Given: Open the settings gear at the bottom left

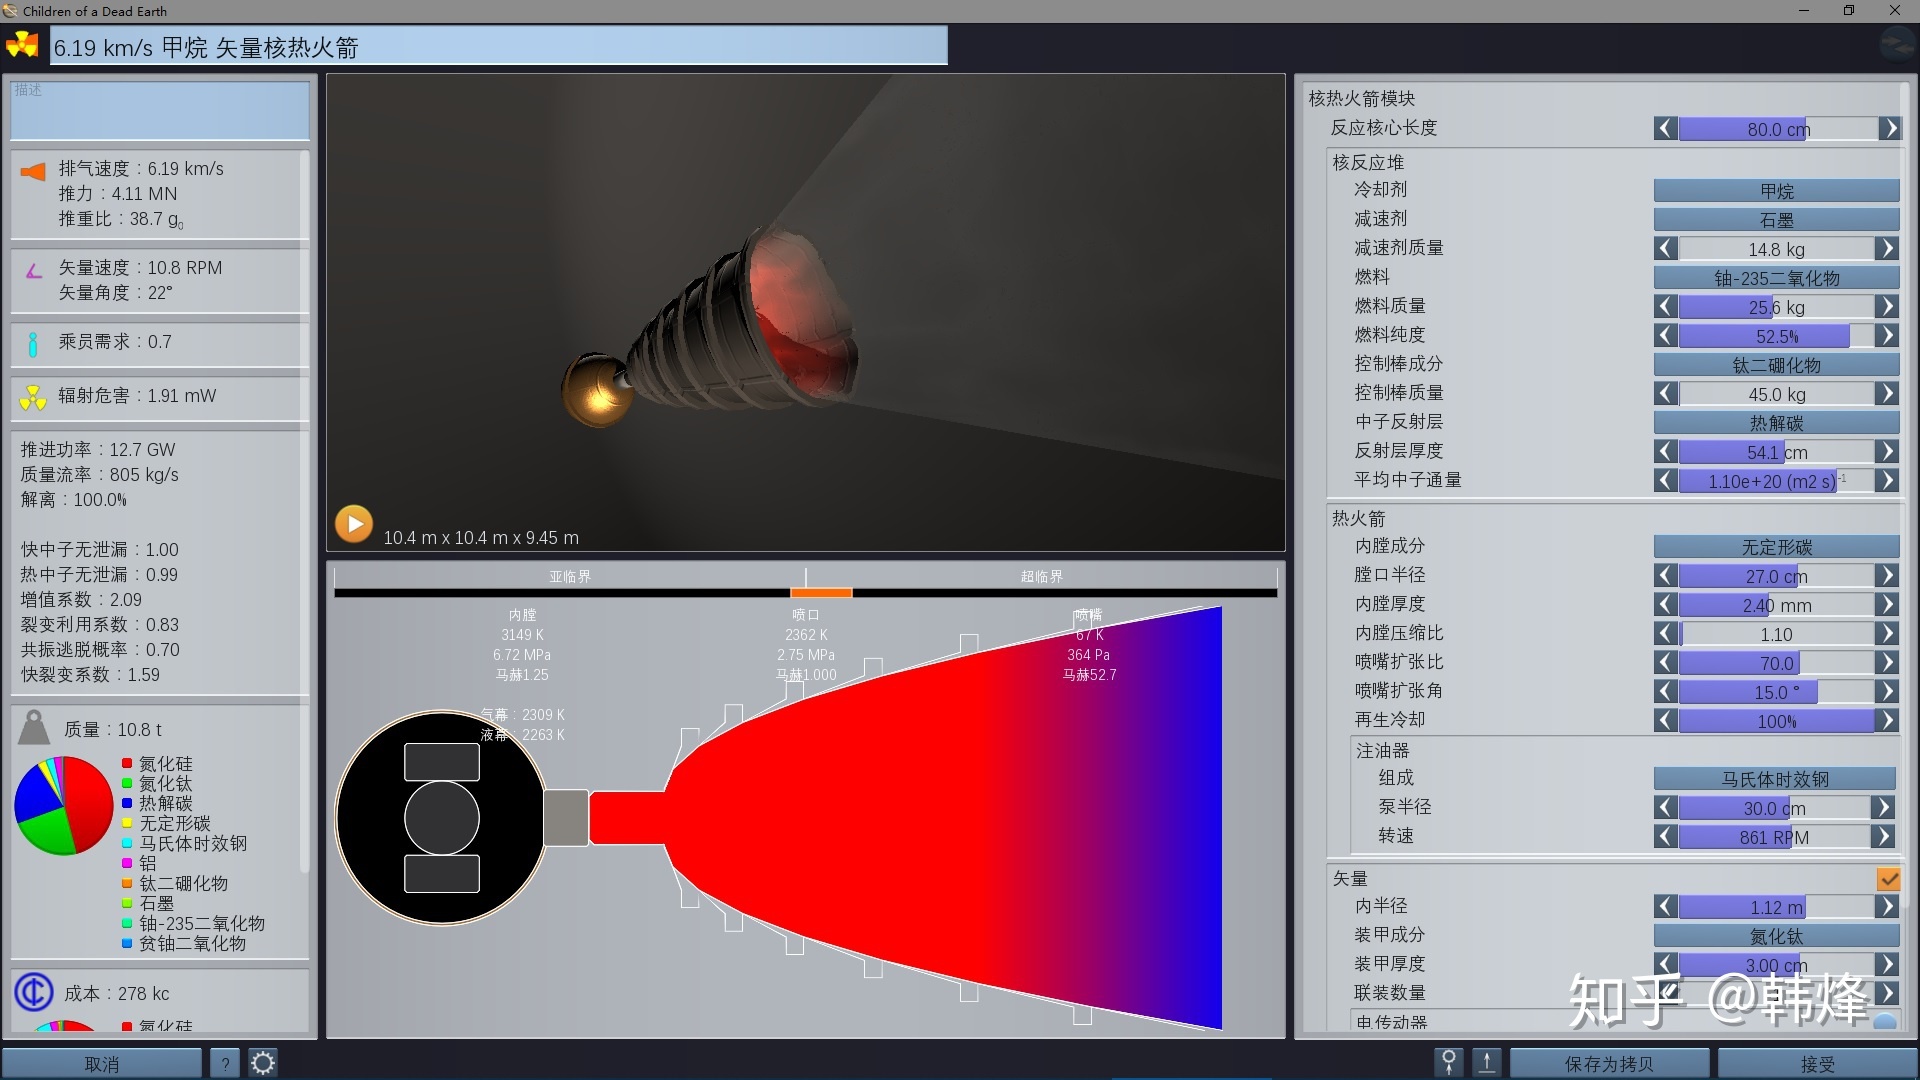Looking at the screenshot, I should click(262, 1063).
